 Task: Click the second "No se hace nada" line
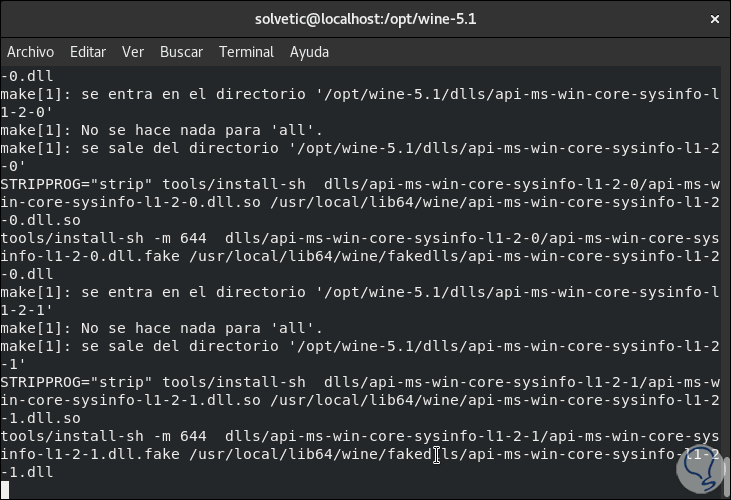(x=160, y=328)
